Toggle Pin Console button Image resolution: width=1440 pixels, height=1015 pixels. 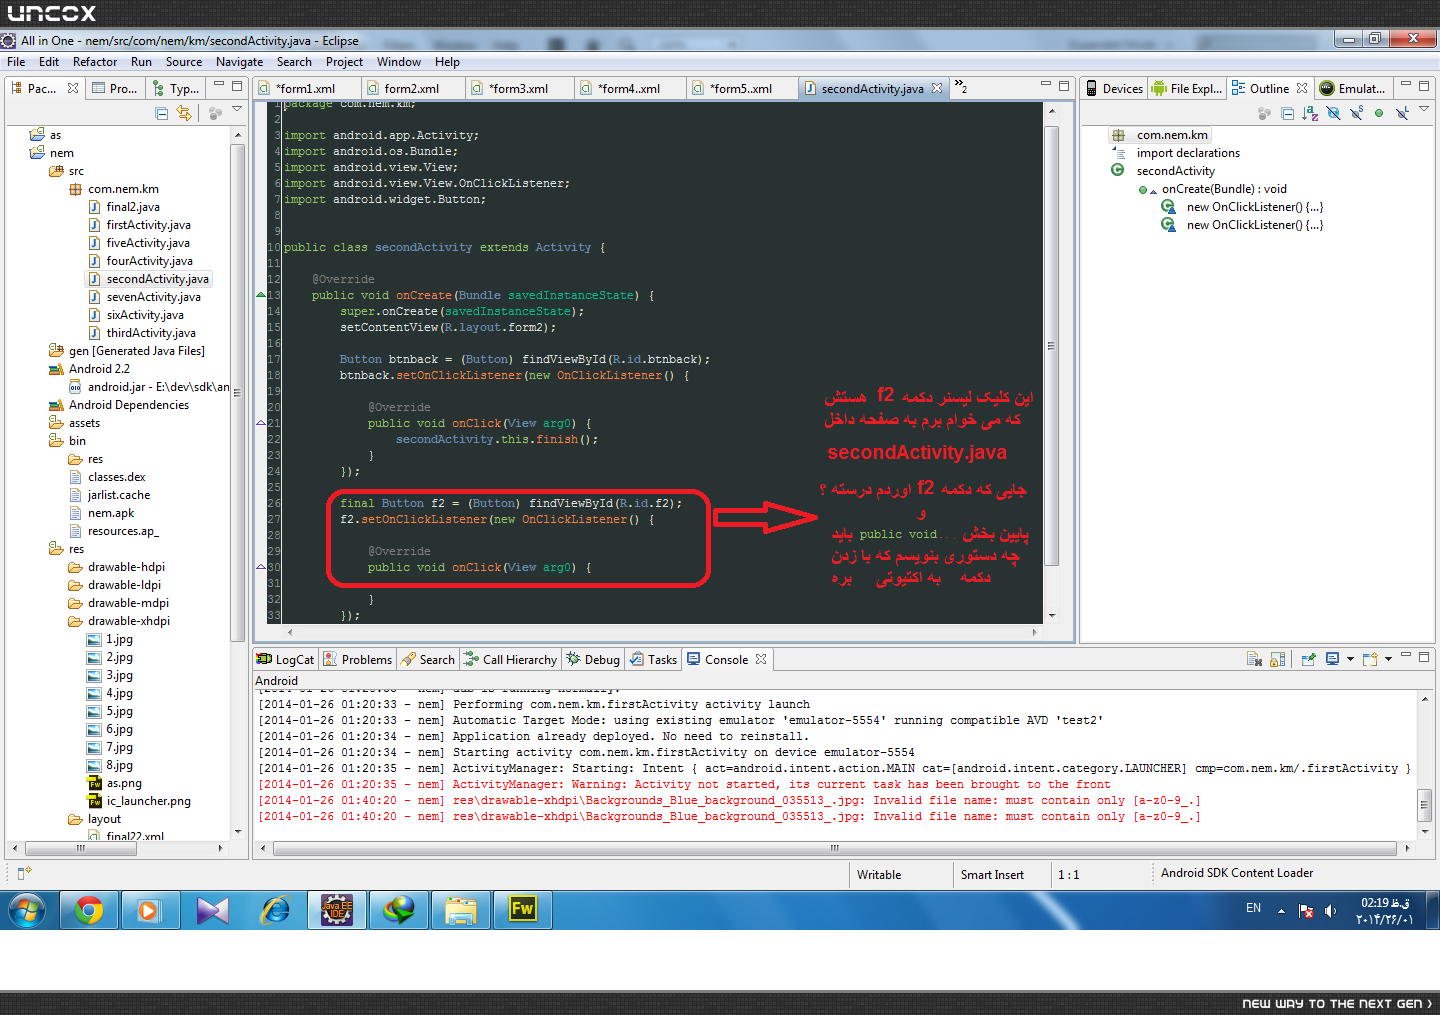click(x=1308, y=659)
